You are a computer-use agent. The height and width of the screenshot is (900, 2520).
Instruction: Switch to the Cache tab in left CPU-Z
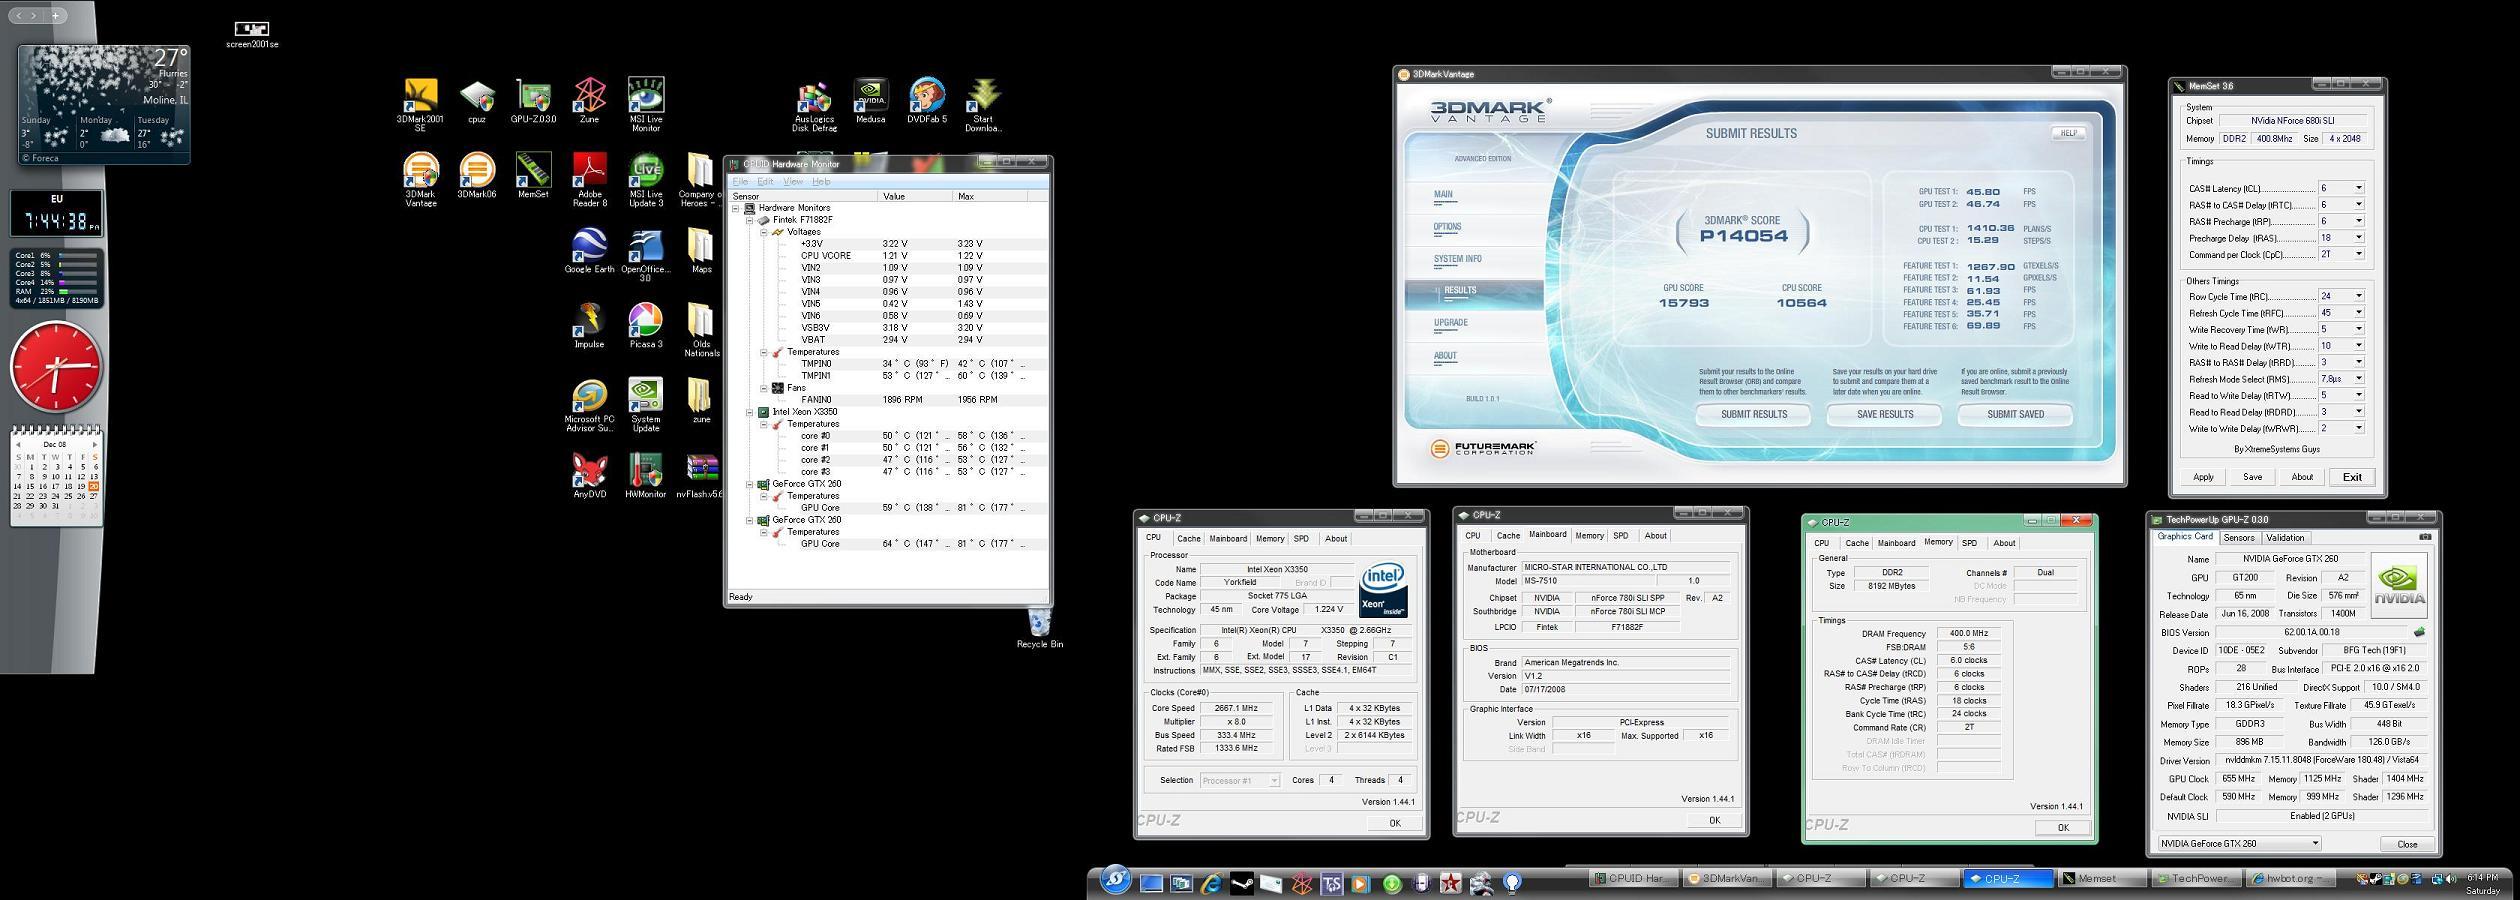coord(1188,539)
